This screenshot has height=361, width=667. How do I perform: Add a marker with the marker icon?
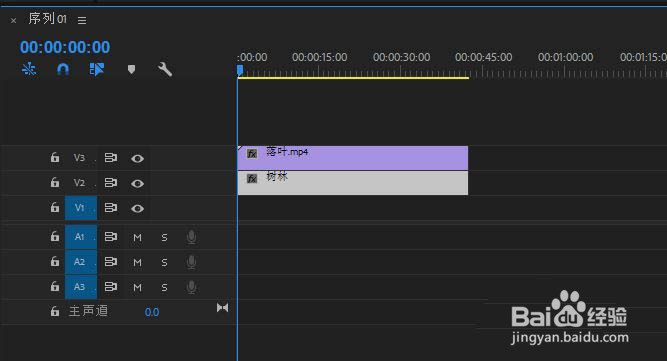131,69
